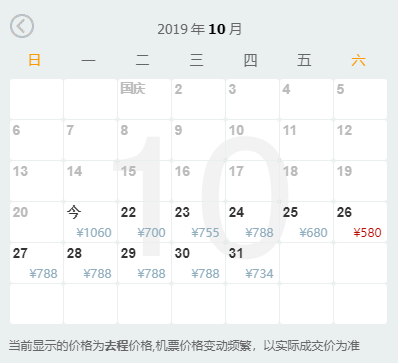This screenshot has height=363, width=398.
Task: Click the price disclaimer note text
Action: tap(184, 346)
